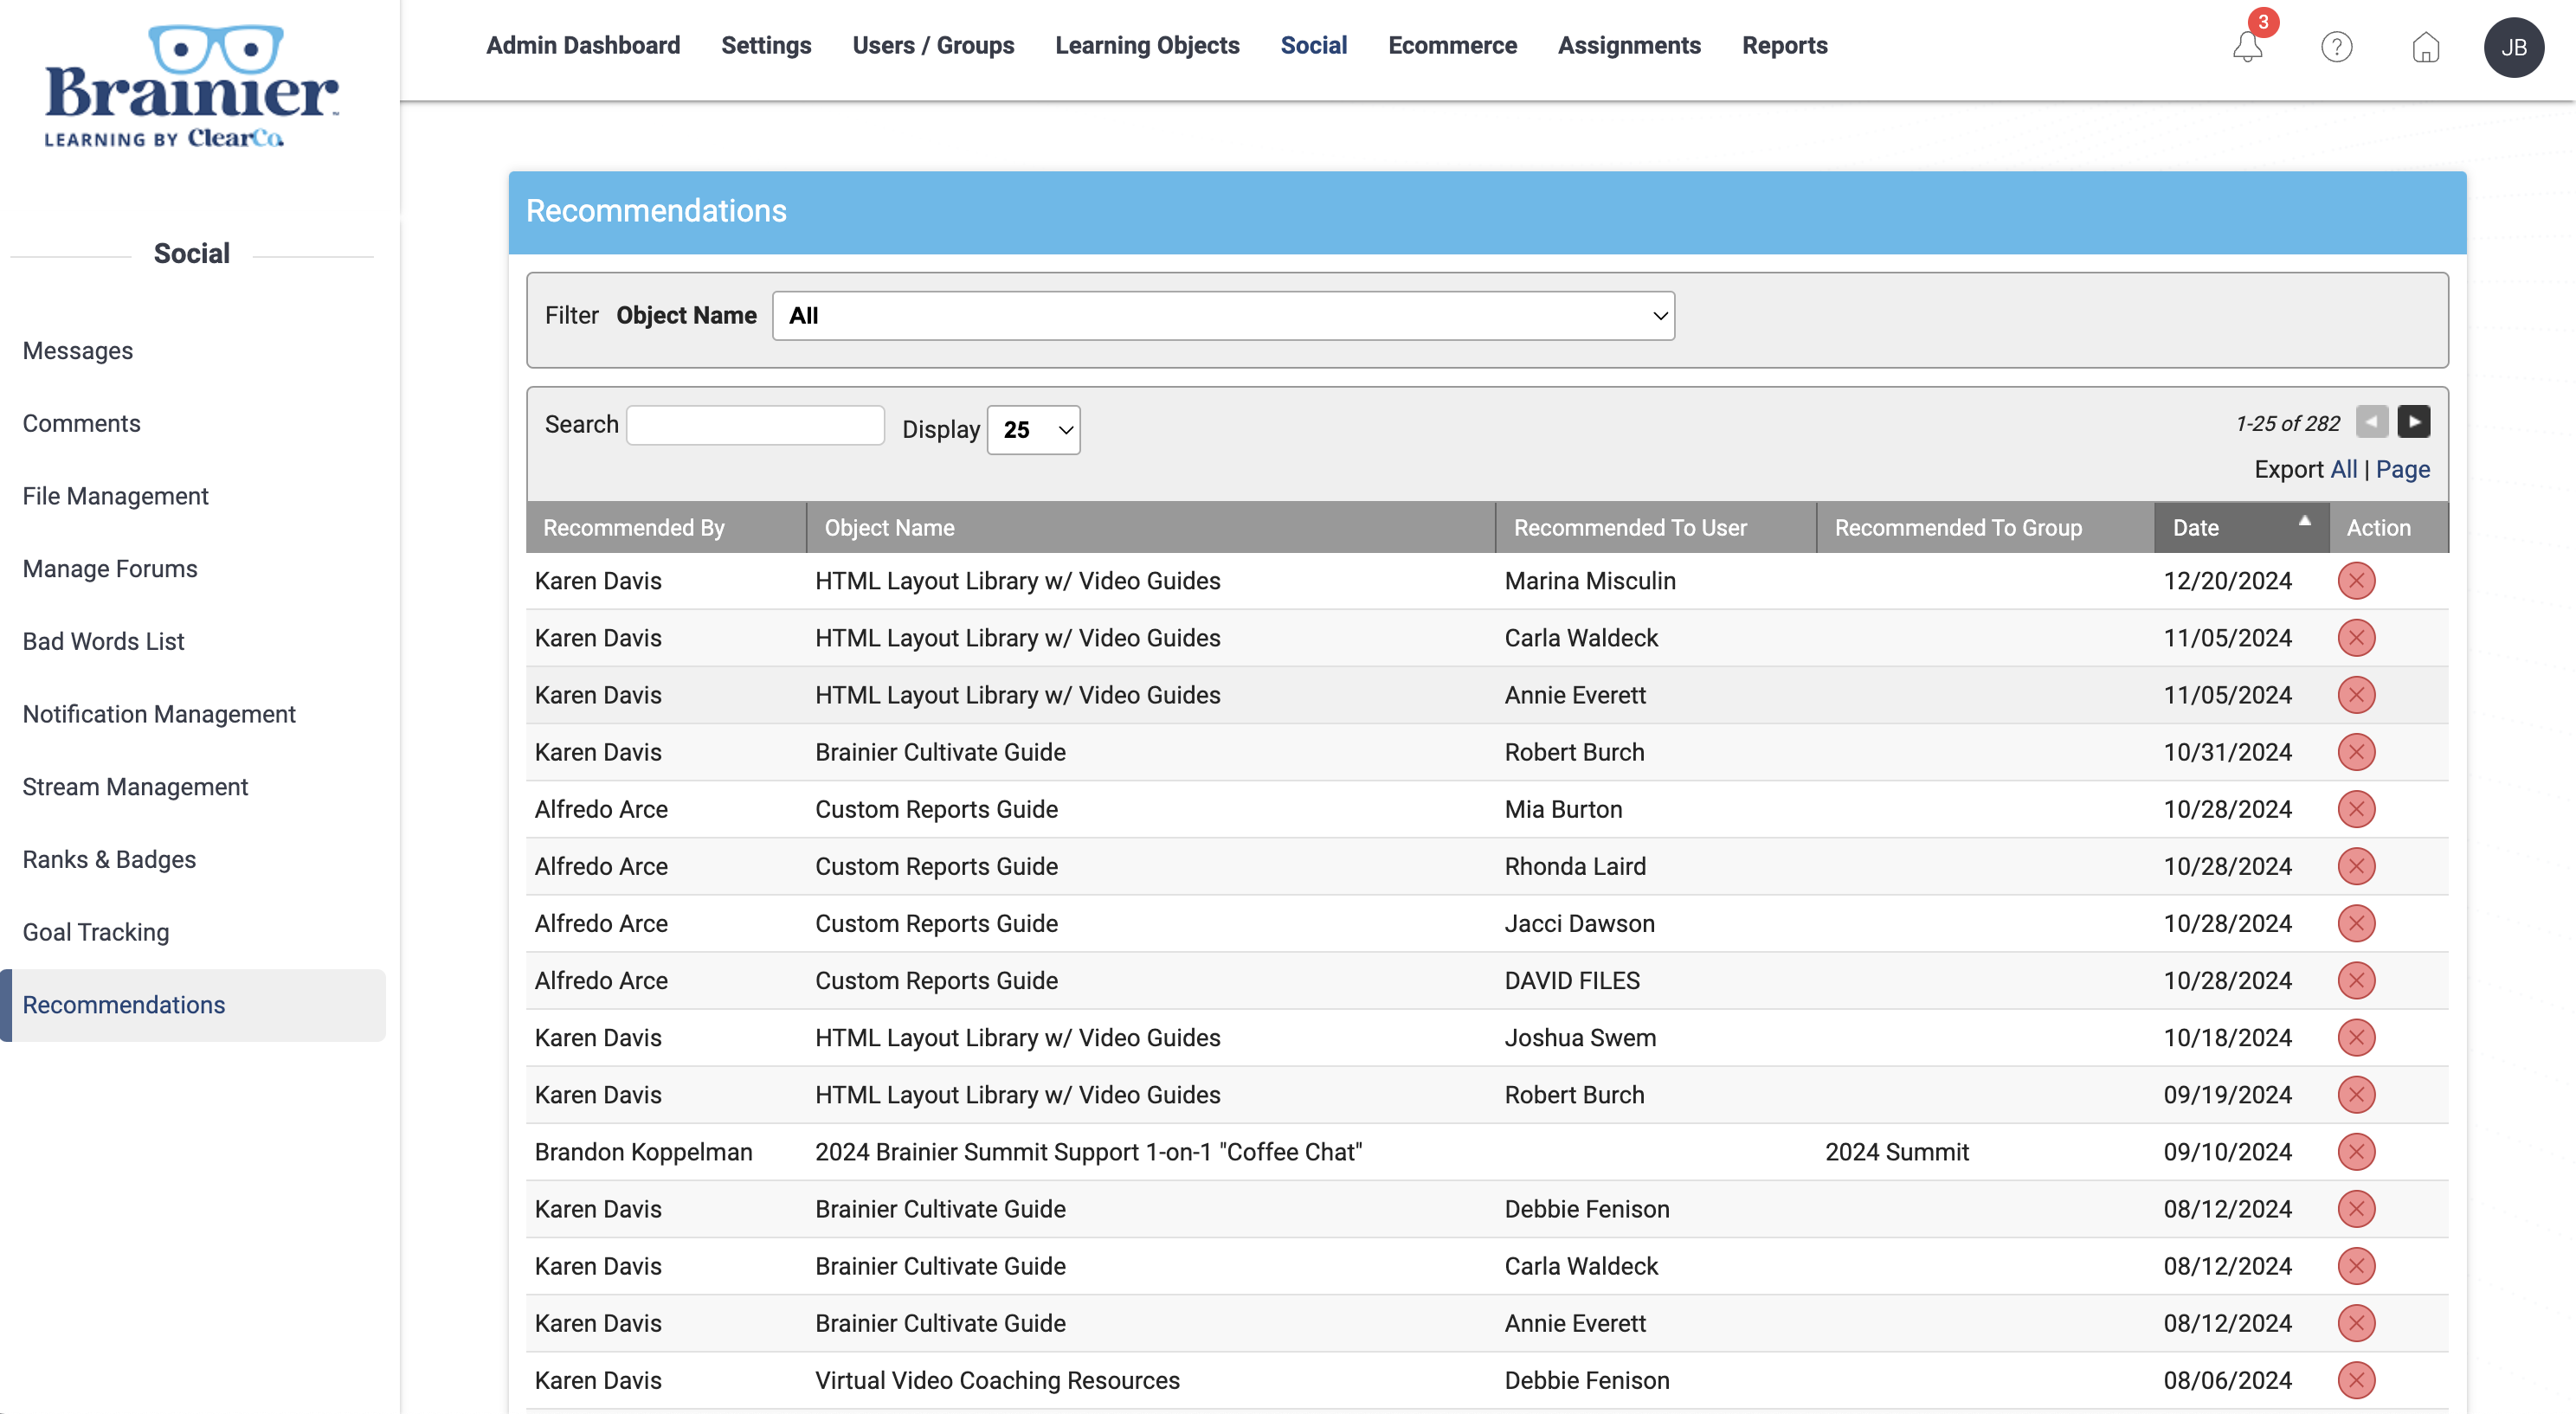Sort by Recommended To Group column
This screenshot has width=2576, height=1414.
click(1958, 528)
